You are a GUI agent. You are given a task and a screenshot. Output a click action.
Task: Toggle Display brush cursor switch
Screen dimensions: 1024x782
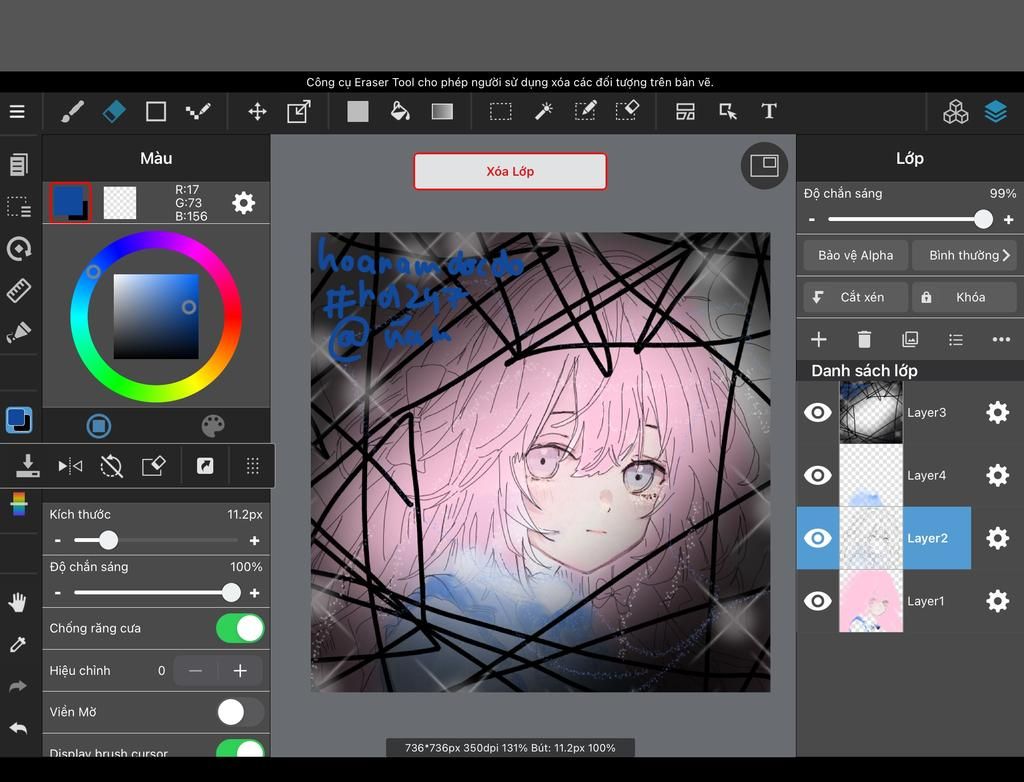(x=240, y=750)
